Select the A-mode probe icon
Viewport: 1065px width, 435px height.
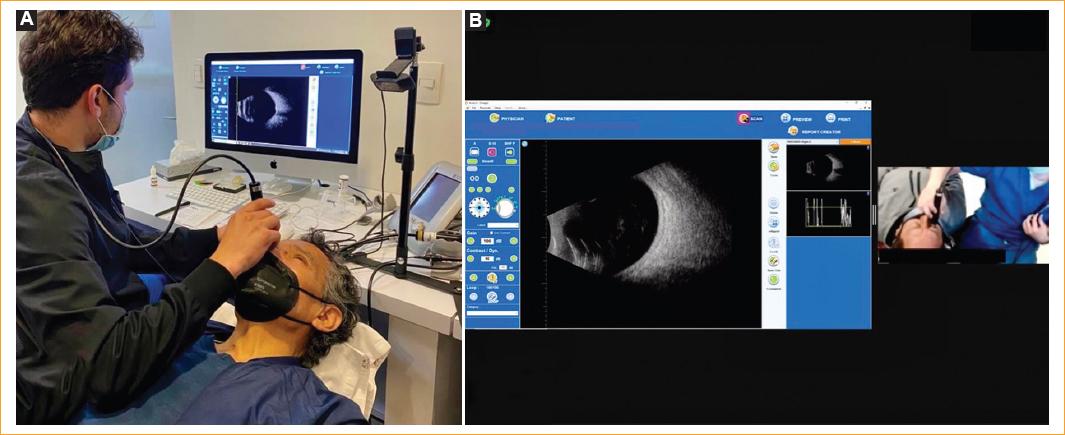474,152
